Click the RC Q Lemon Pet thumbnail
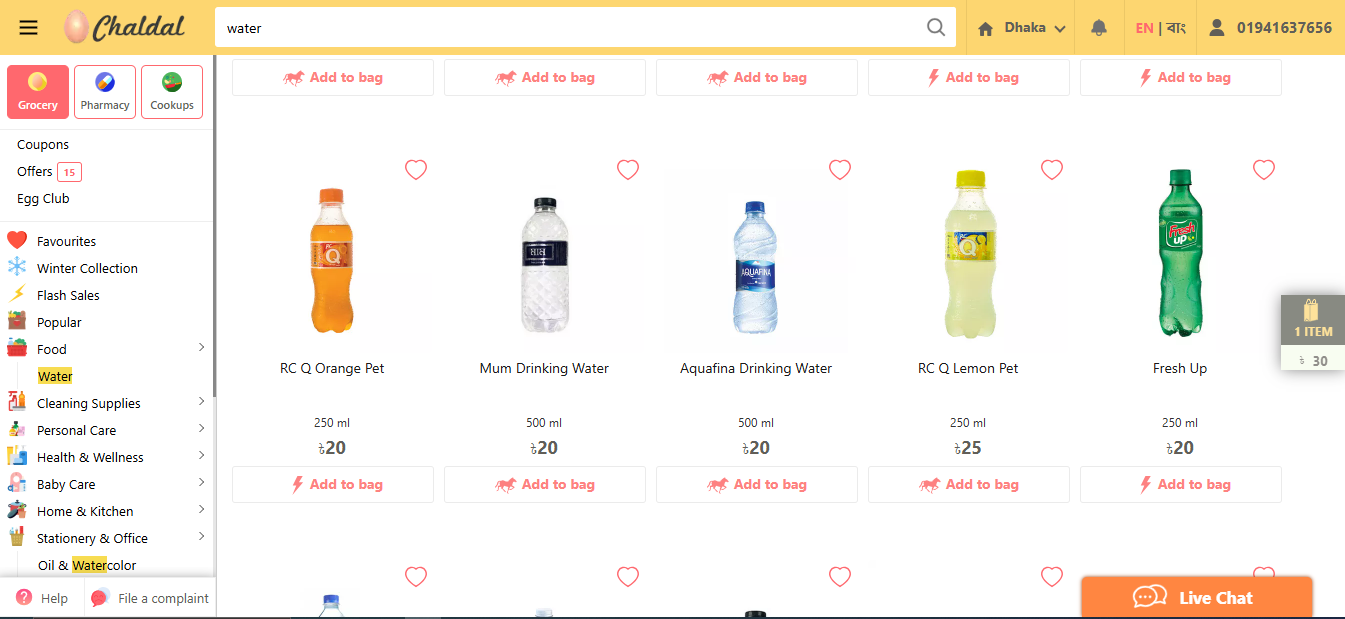 tap(968, 254)
